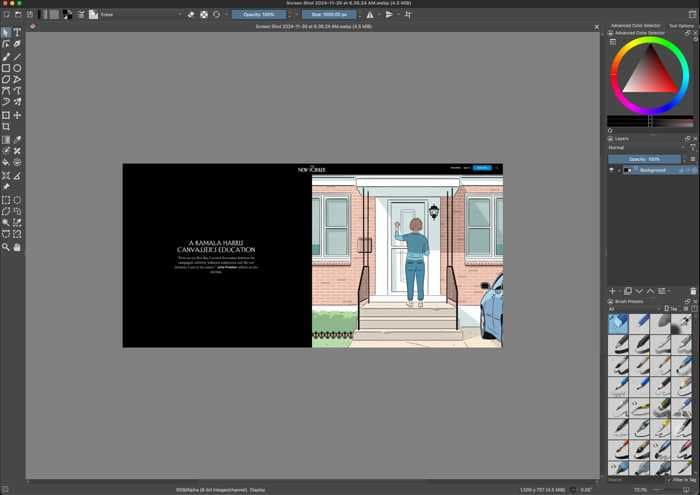Select the Ellipse shape tool

click(17, 68)
